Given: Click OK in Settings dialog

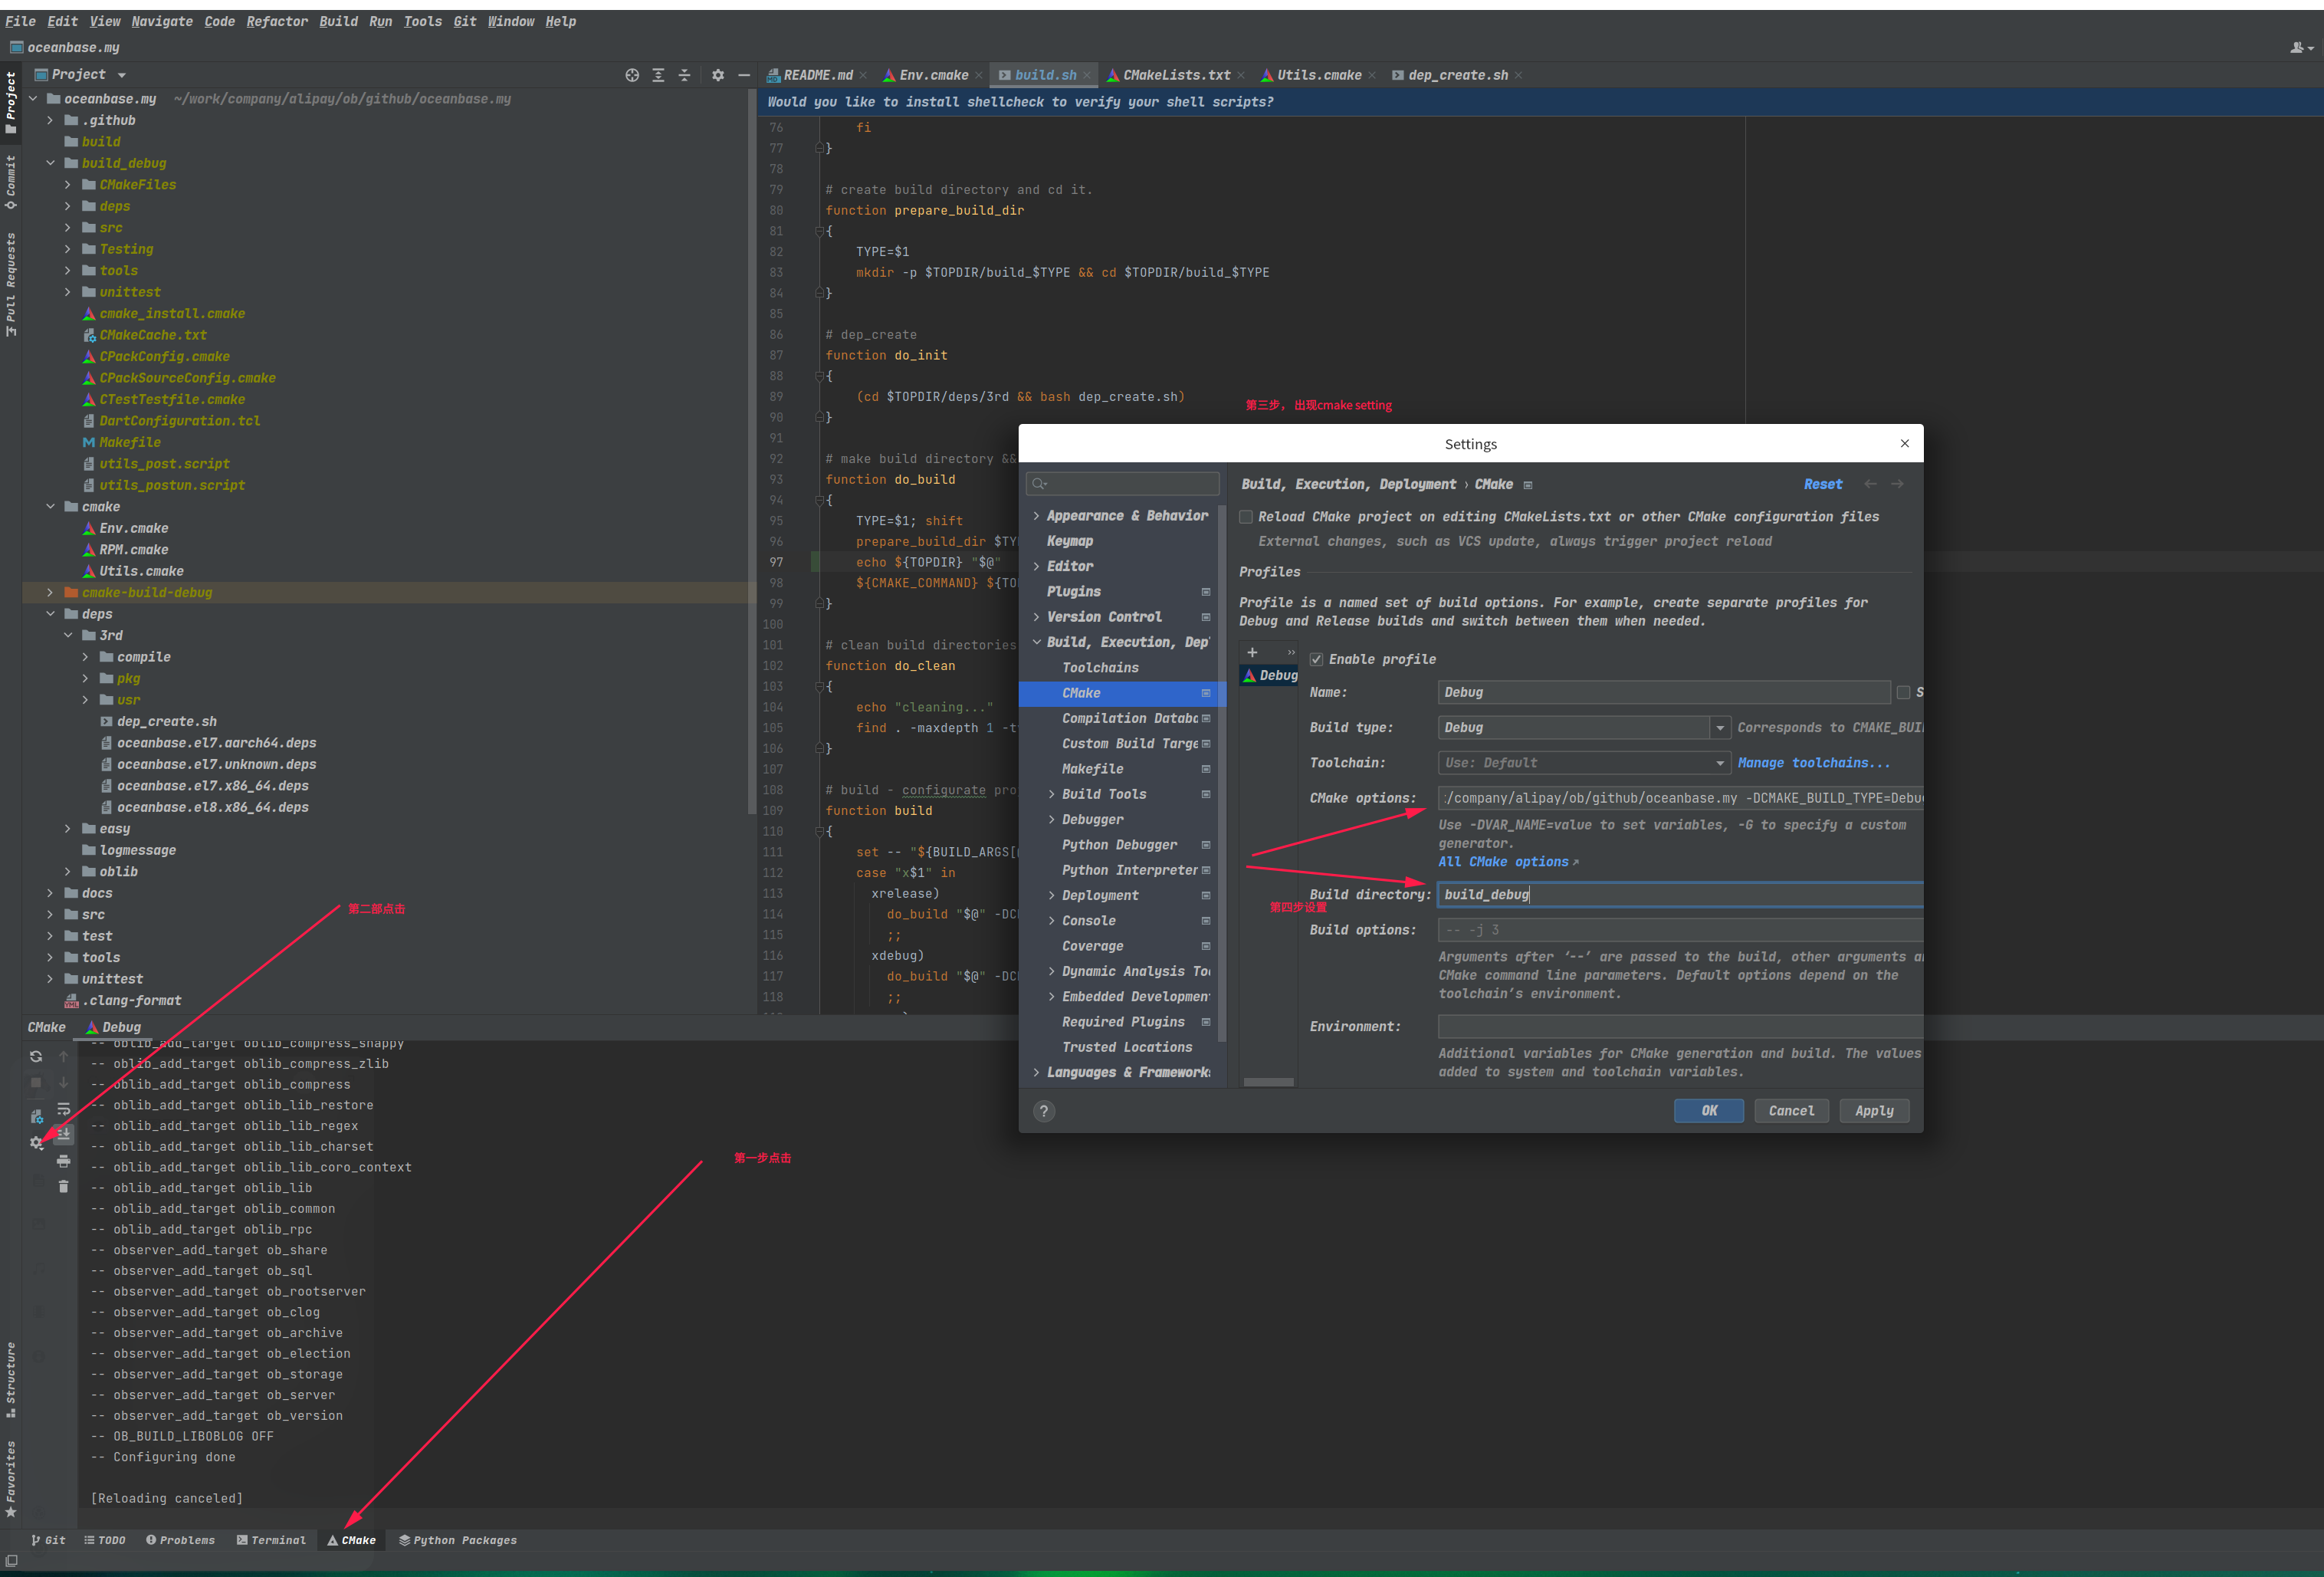Looking at the screenshot, I should pos(1709,1111).
